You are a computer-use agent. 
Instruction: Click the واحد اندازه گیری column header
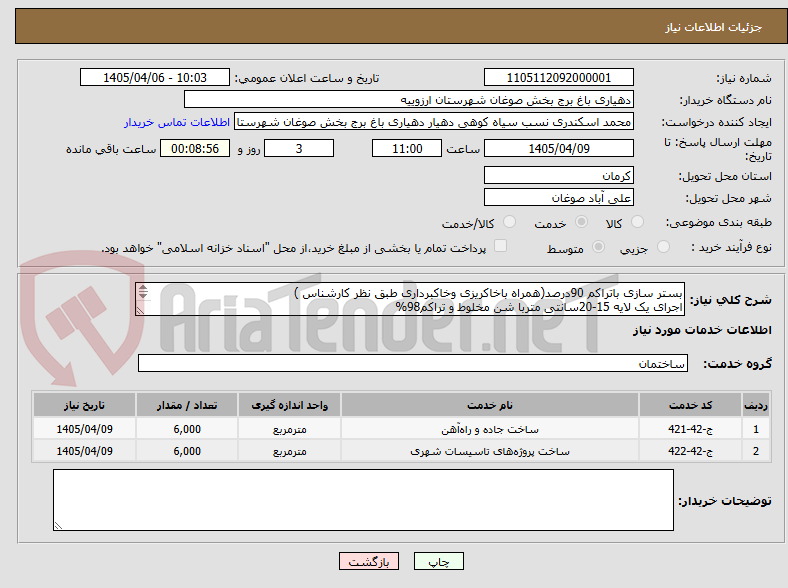(x=289, y=405)
